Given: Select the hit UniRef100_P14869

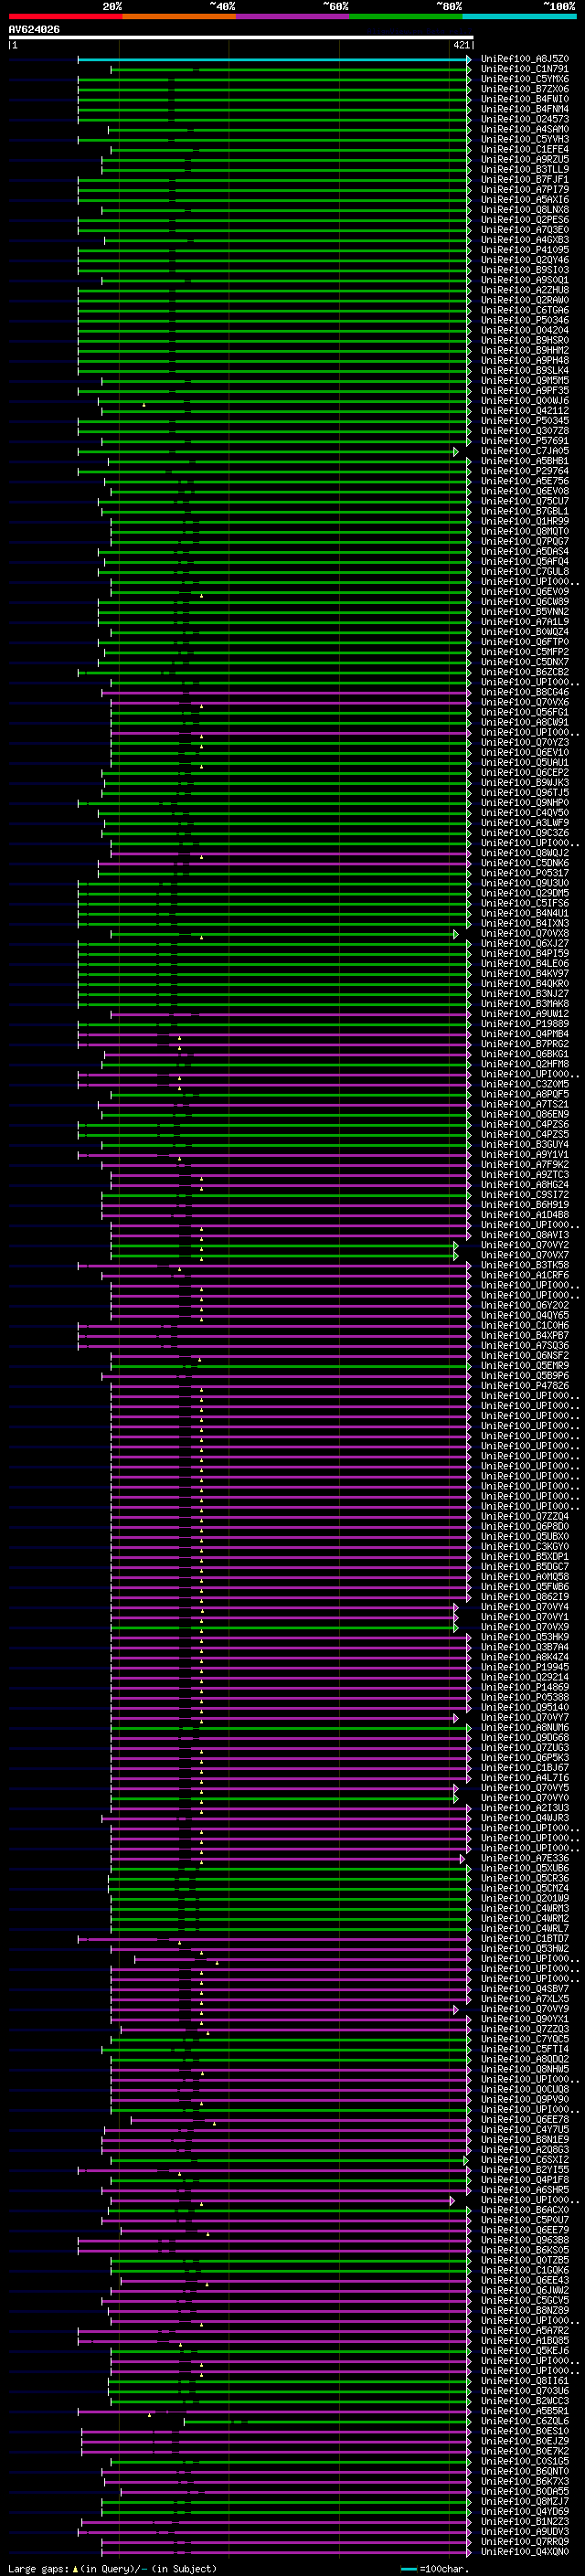Looking at the screenshot, I should [x=525, y=1687].
